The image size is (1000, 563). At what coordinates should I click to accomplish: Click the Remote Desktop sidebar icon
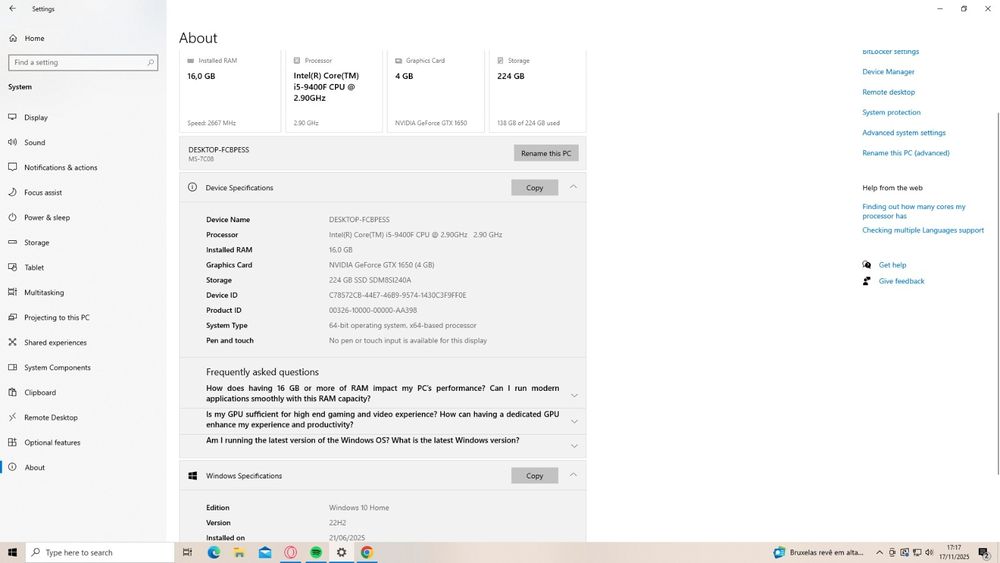[x=12, y=417]
